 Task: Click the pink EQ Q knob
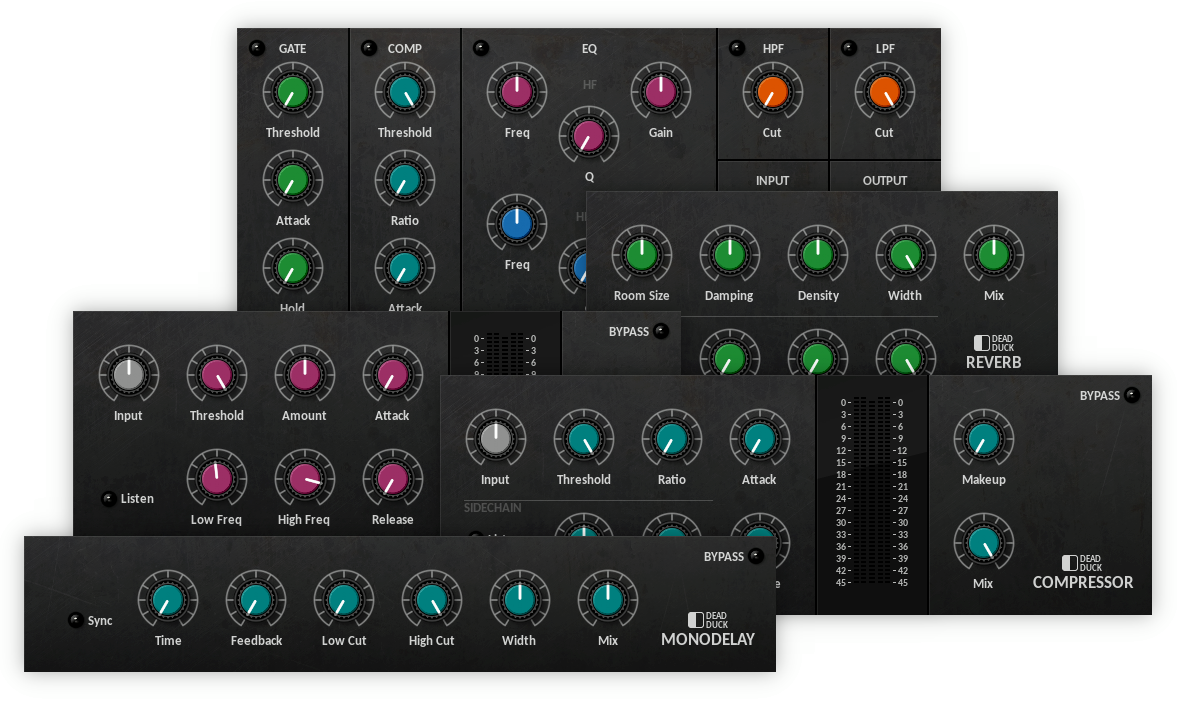pyautogui.click(x=588, y=136)
